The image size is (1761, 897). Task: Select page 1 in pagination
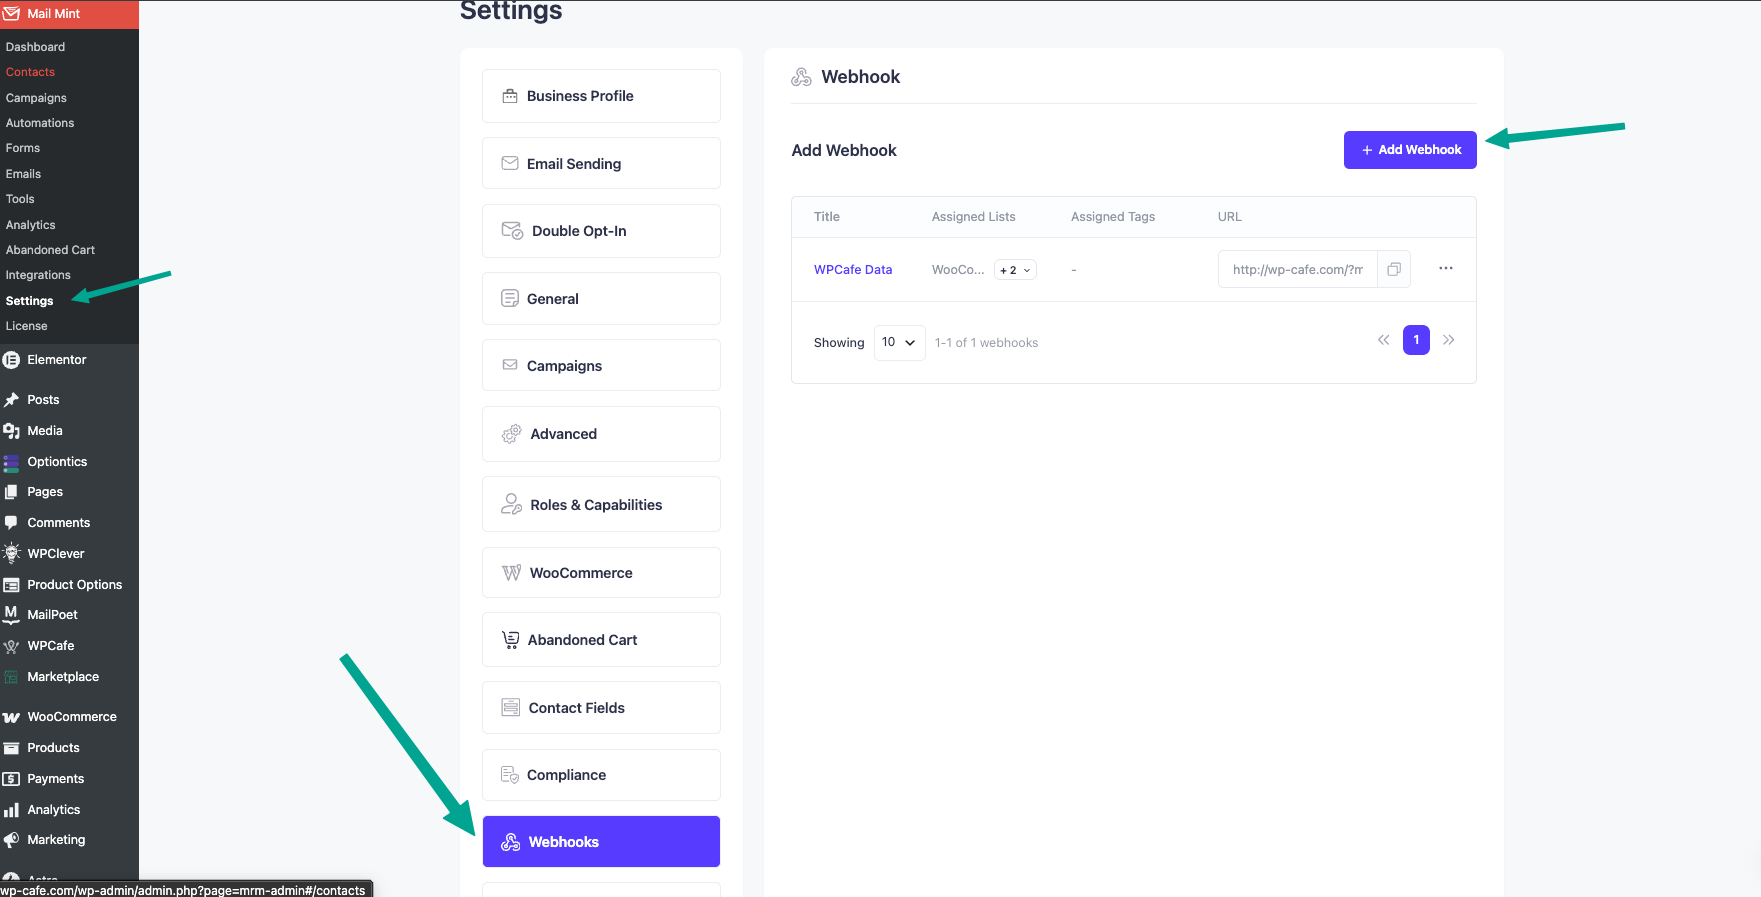pyautogui.click(x=1416, y=340)
